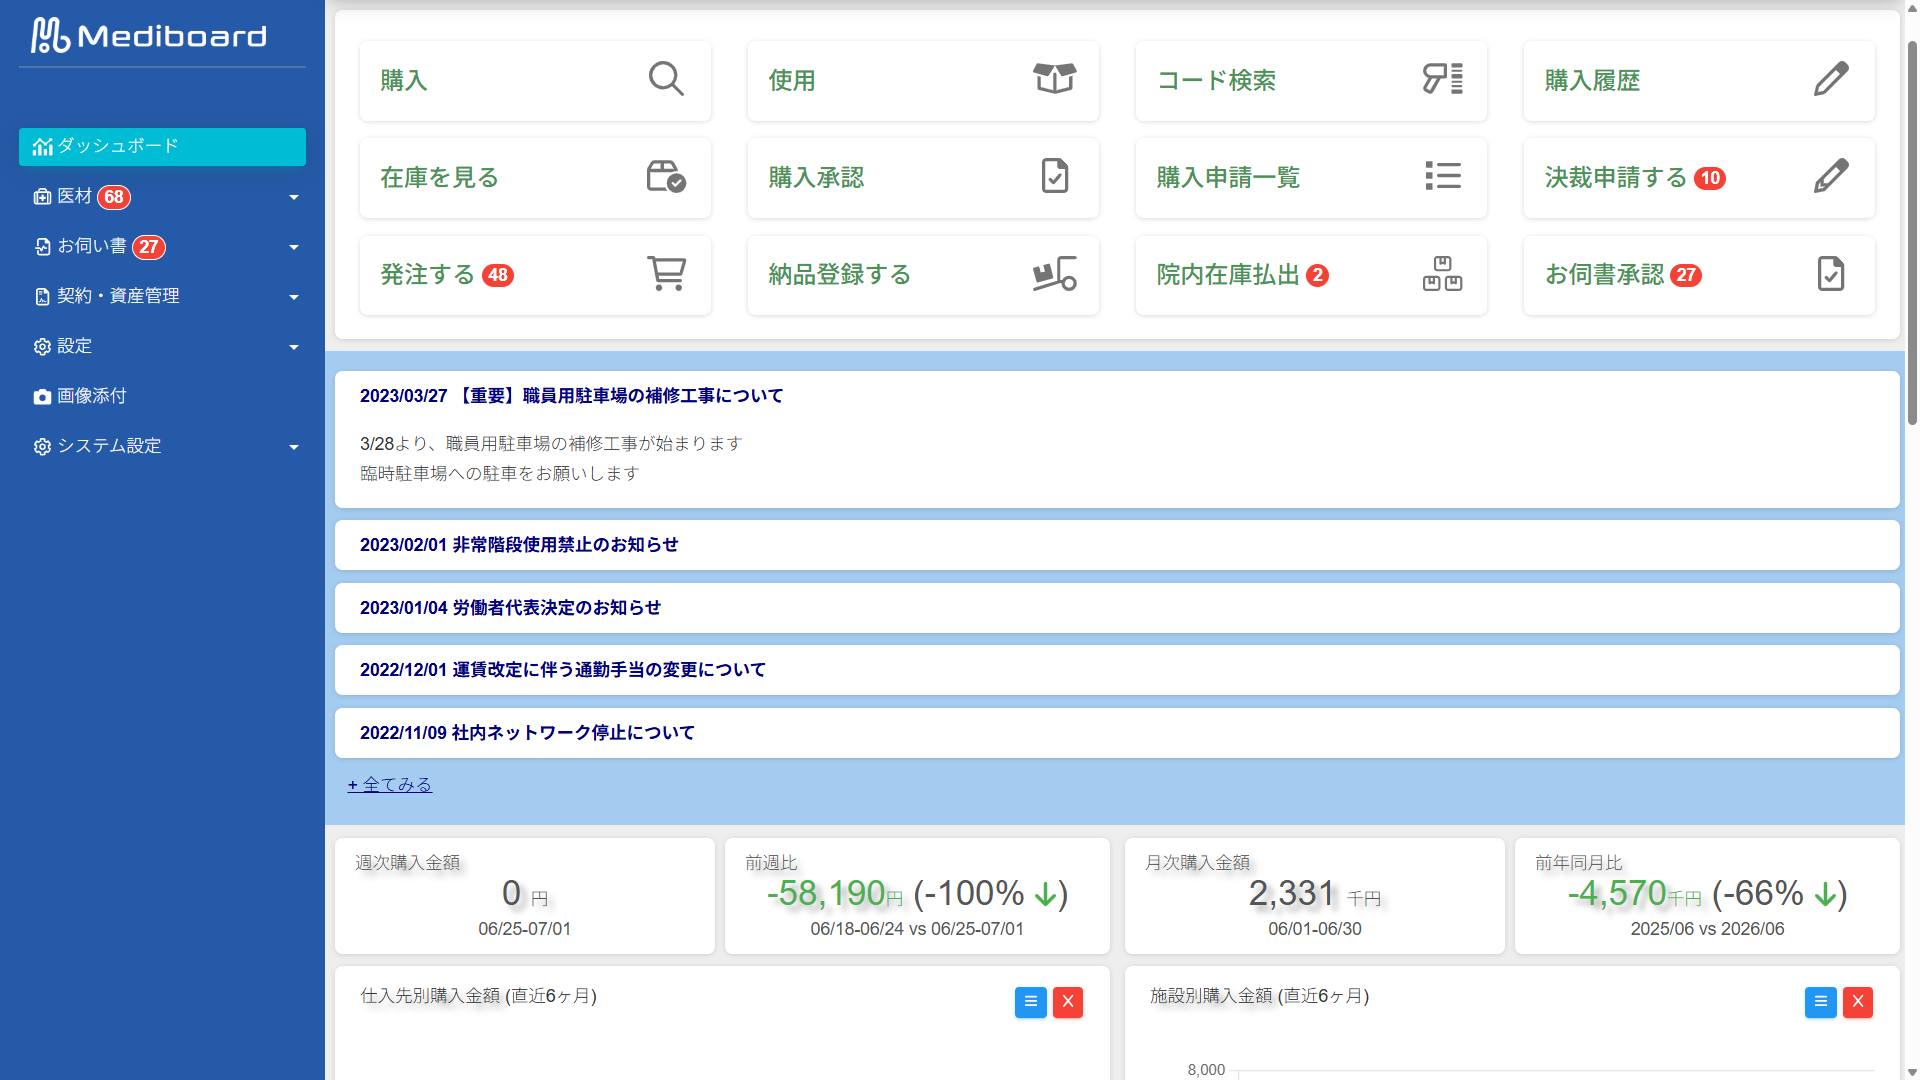Click the stacked boxes icon on 院内在庫払出 card
This screenshot has height=1080, width=1920.
pyautogui.click(x=1442, y=273)
